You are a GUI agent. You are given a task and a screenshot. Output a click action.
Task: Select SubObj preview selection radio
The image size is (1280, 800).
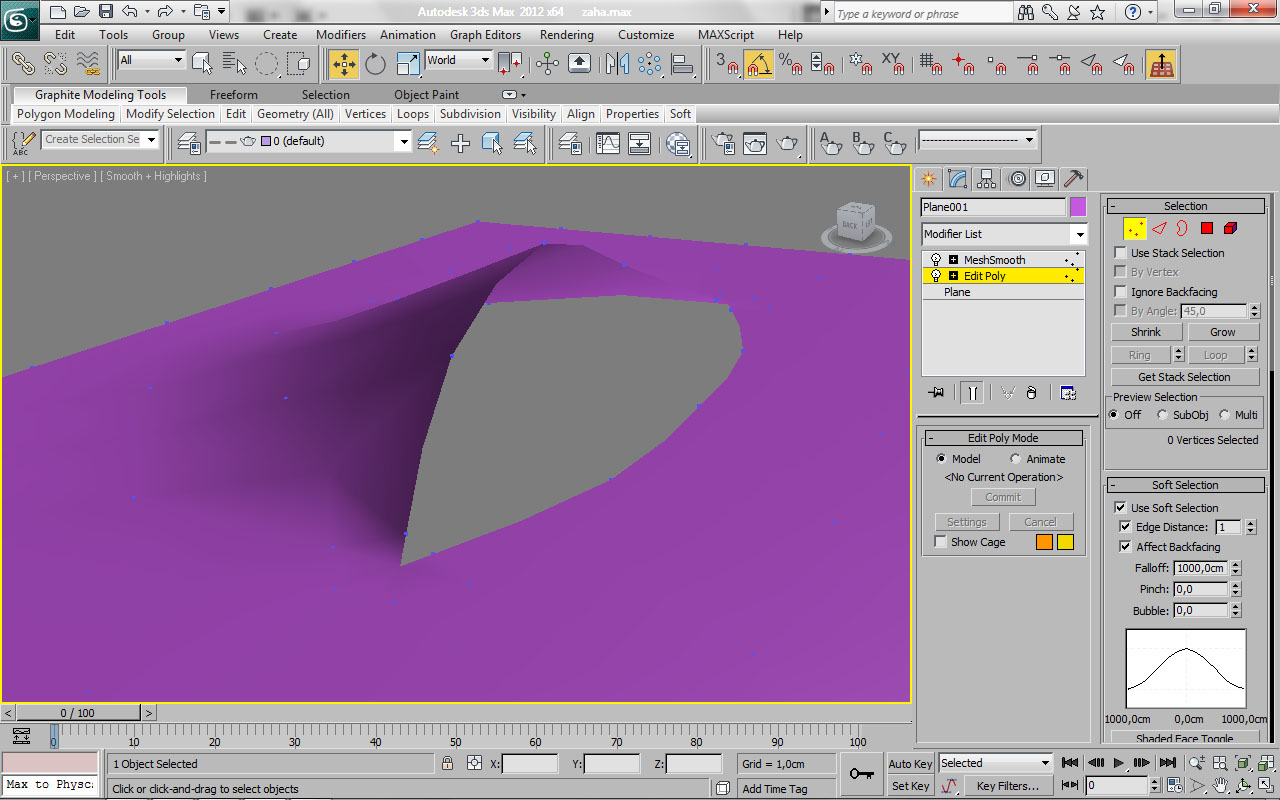click(1162, 415)
